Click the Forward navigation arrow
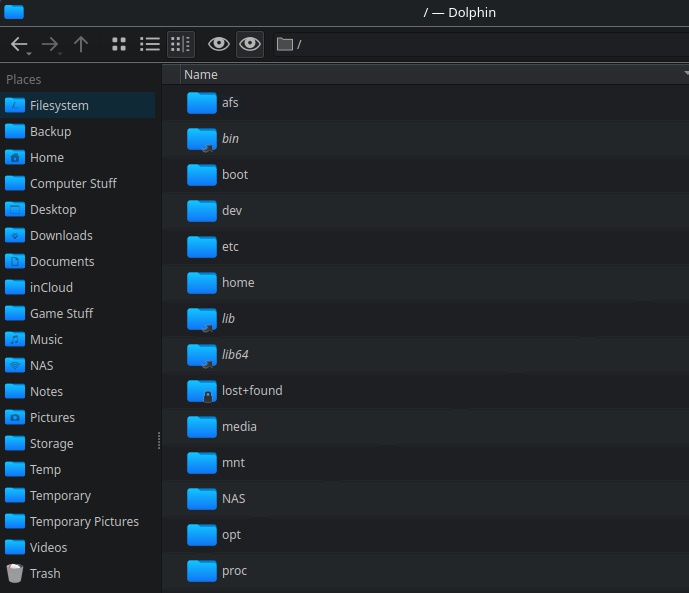This screenshot has width=689, height=593. coord(49,44)
